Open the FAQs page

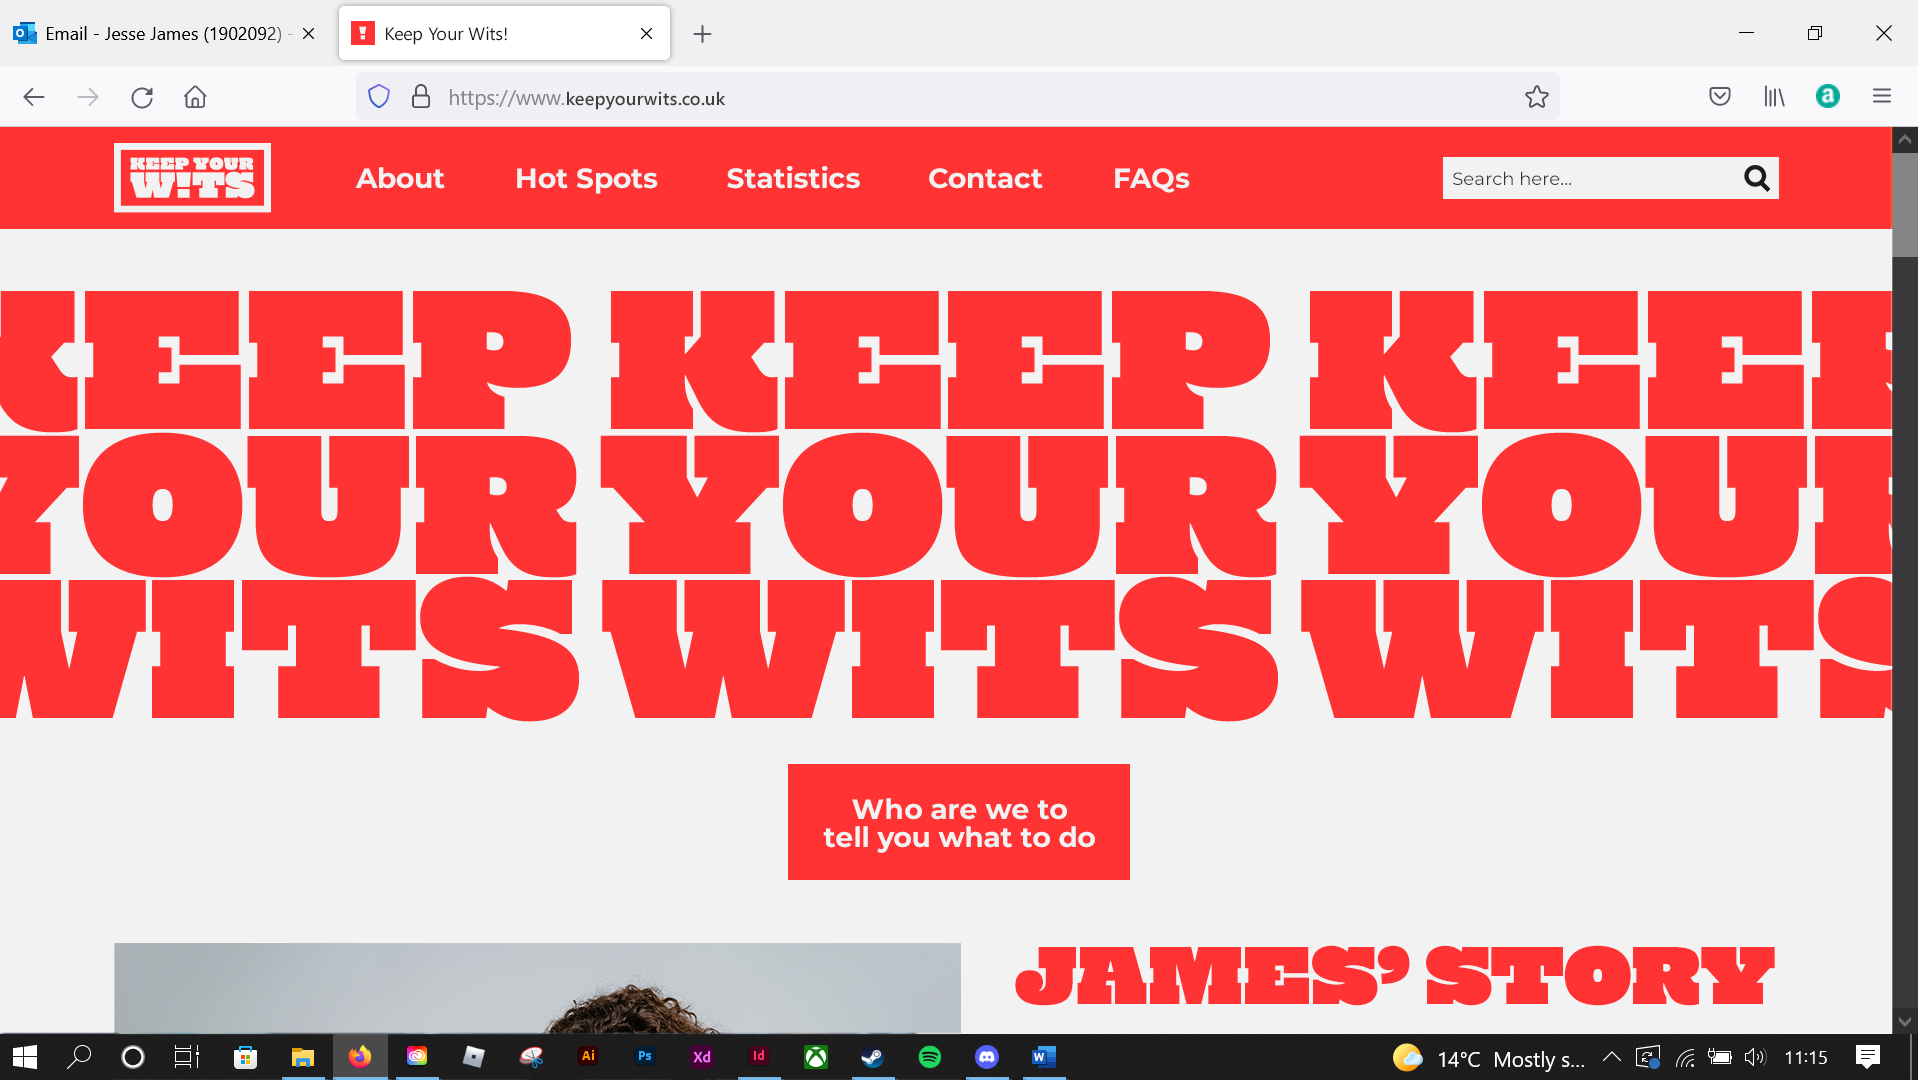pyautogui.click(x=1151, y=178)
